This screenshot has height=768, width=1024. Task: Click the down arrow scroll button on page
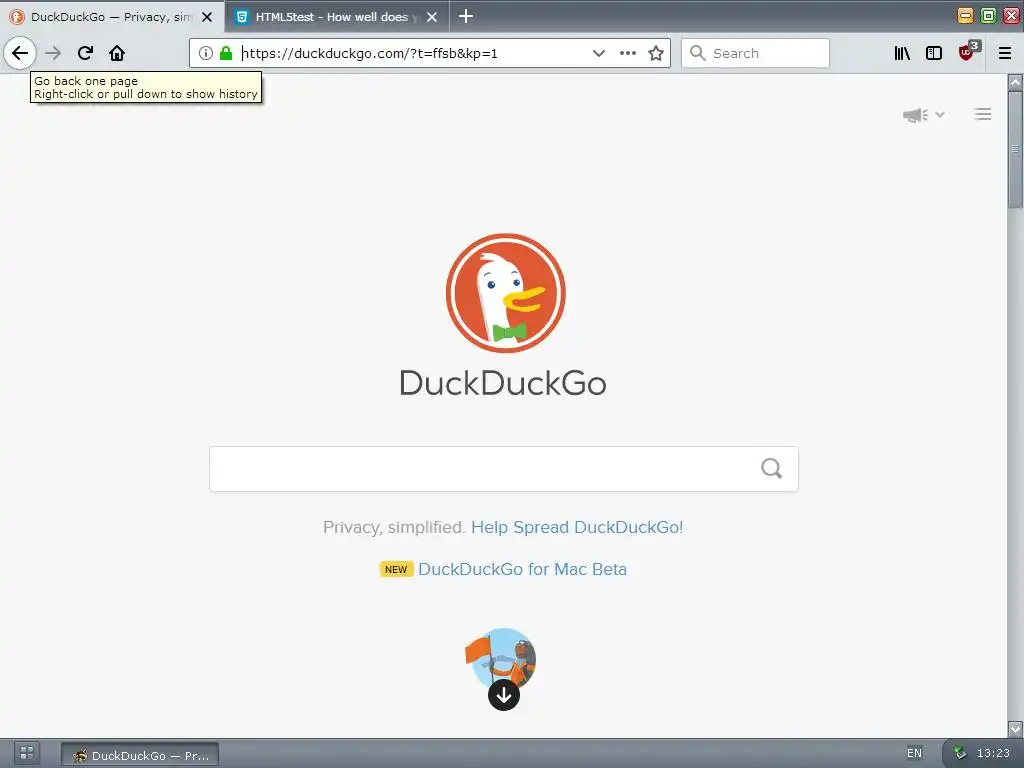504,695
